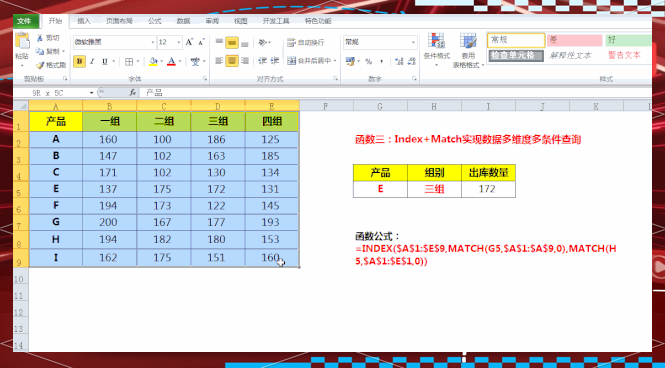The height and width of the screenshot is (368, 665).
Task: Select column F header
Action: [326, 106]
